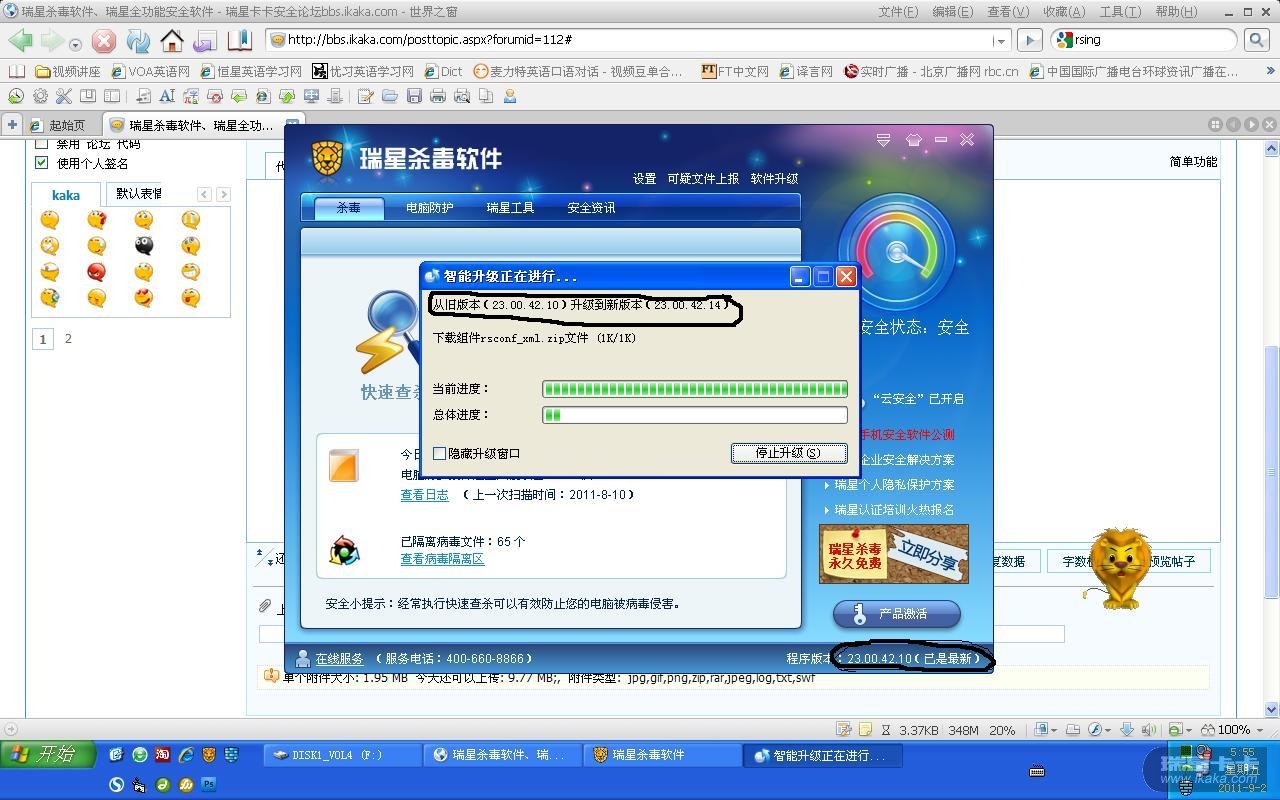This screenshot has height=800, width=1280.
Task: Click into the browser address bar
Action: (636, 40)
